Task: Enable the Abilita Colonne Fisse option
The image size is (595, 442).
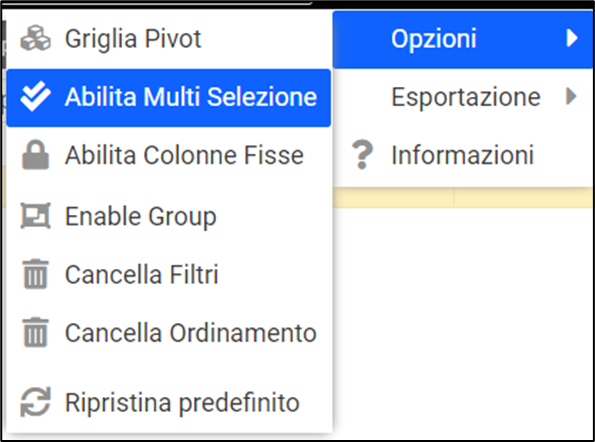Action: point(168,156)
